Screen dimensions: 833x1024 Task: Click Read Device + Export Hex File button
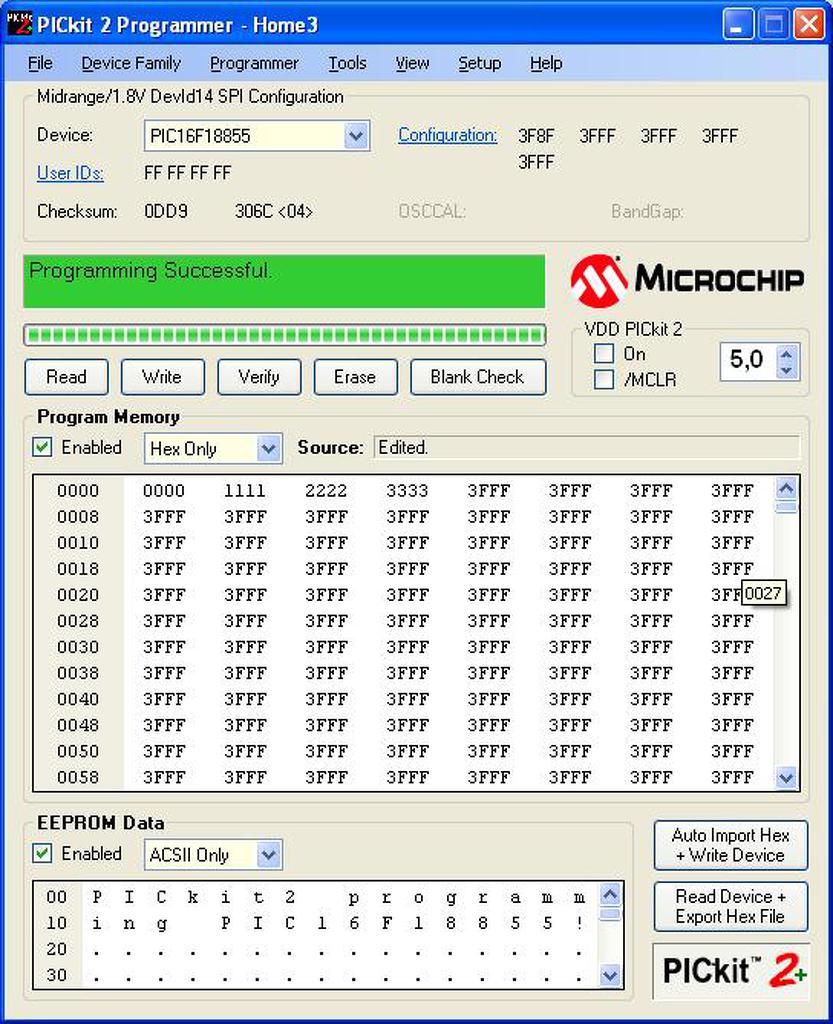click(x=731, y=906)
